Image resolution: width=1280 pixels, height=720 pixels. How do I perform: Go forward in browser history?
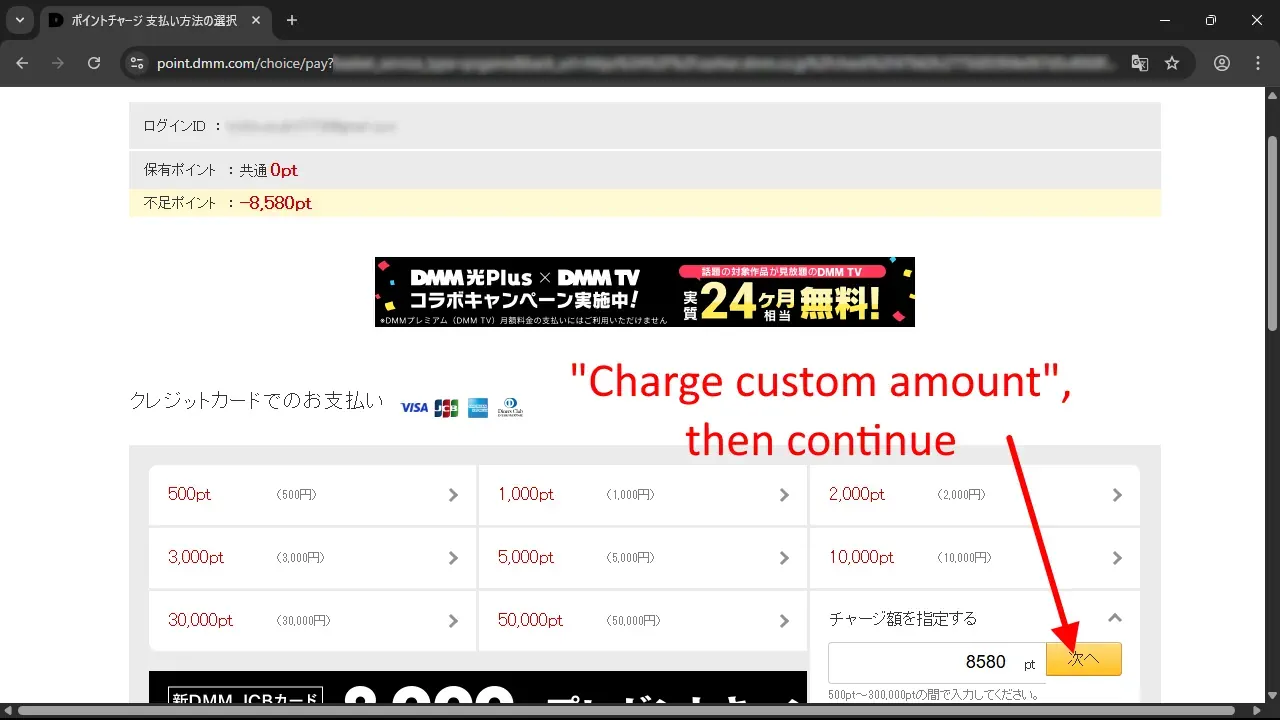(x=58, y=63)
